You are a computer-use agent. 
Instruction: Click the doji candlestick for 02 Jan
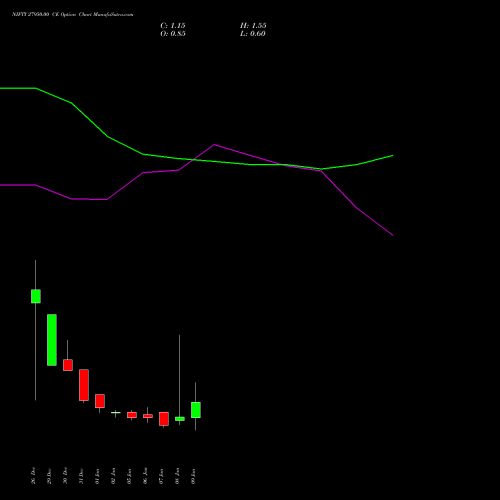pyautogui.click(x=116, y=413)
